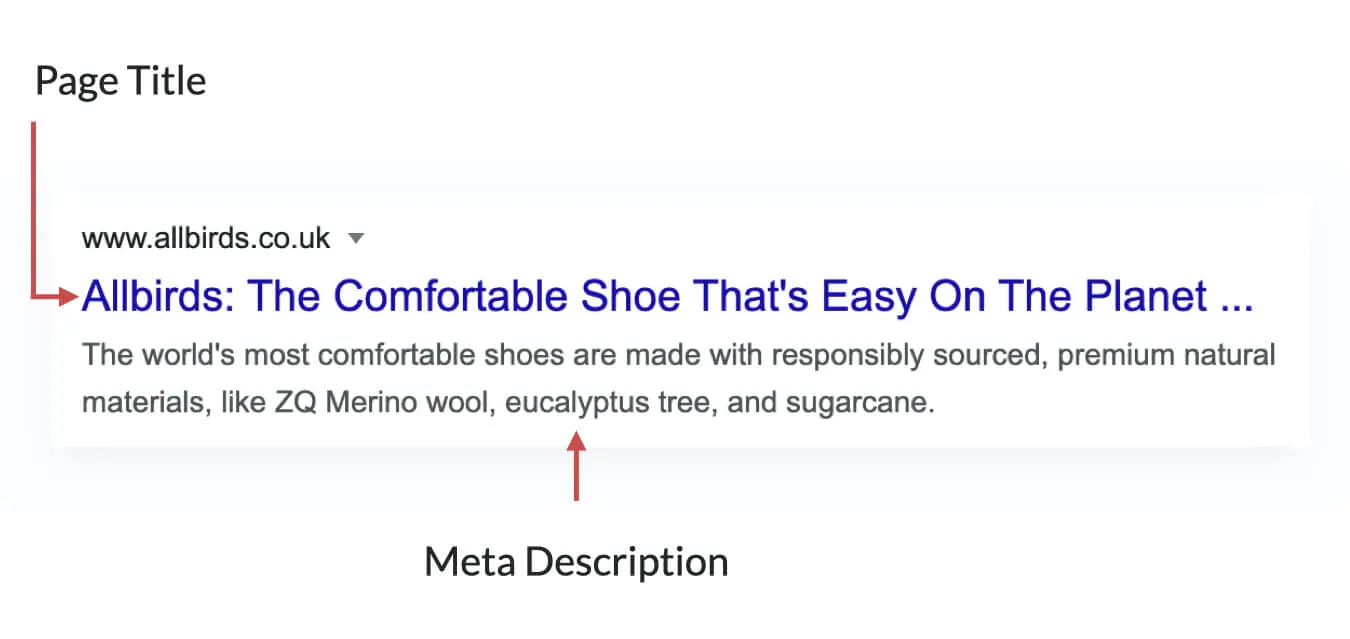Click "premium natural" ending the first description line
1350x639 pixels.
click(1166, 355)
